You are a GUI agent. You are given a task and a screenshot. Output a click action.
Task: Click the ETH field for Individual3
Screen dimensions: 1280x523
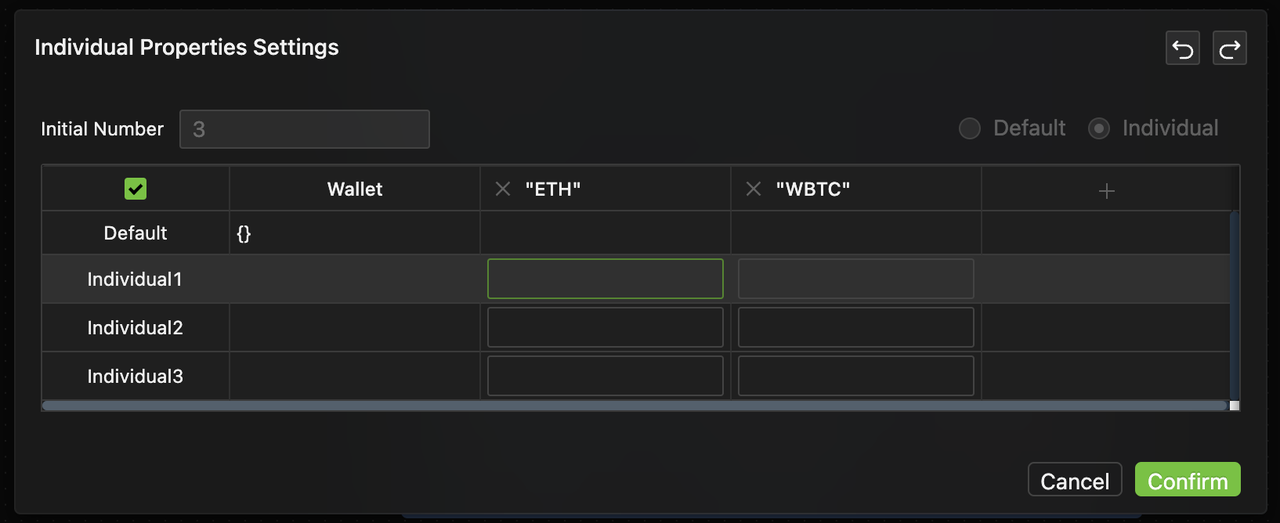tap(605, 376)
